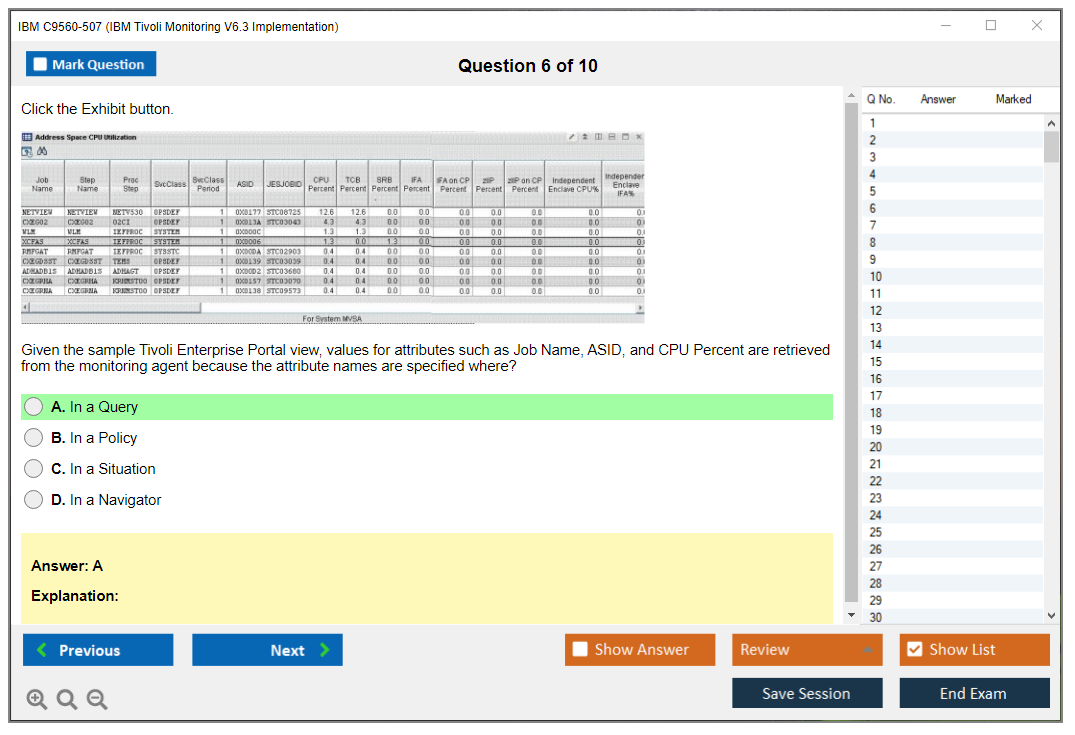This screenshot has width=1075, height=735.
Task: Choose option B: In a Policy
Action: (x=34, y=438)
